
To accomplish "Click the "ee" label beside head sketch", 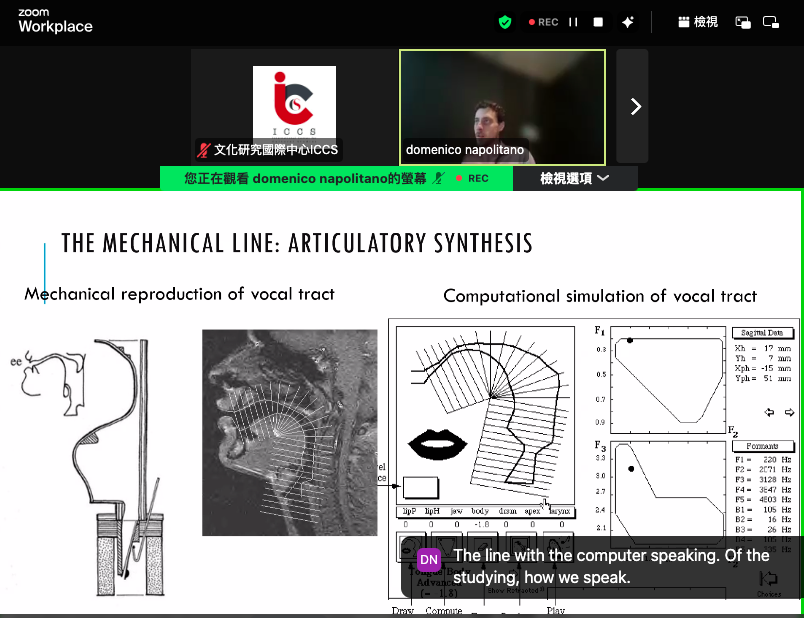I will [x=16, y=361].
